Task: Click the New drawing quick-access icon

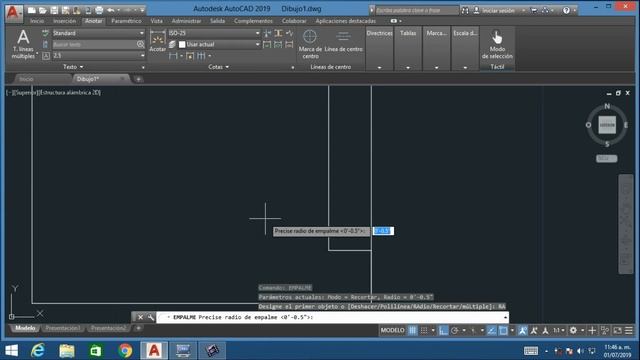Action: (31, 10)
